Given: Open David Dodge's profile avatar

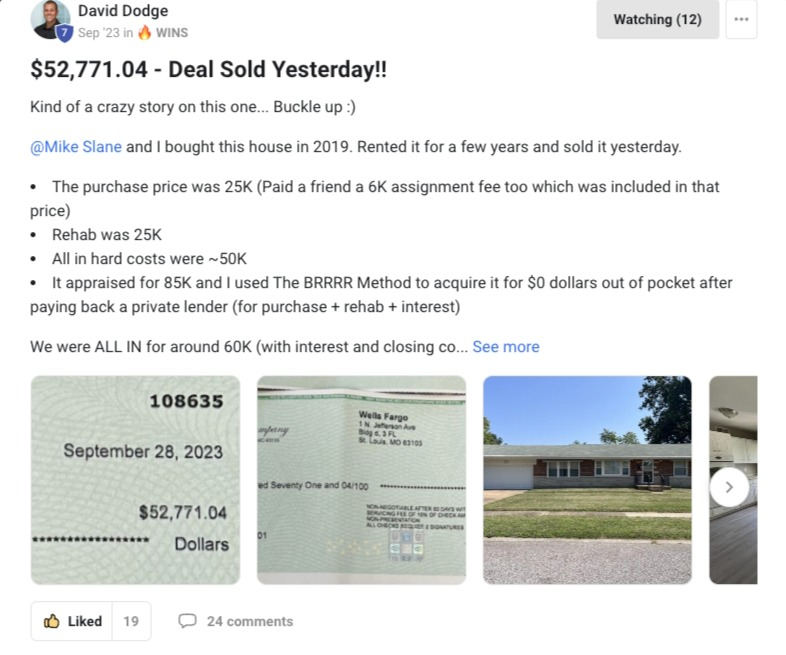Looking at the screenshot, I should pyautogui.click(x=50, y=19).
